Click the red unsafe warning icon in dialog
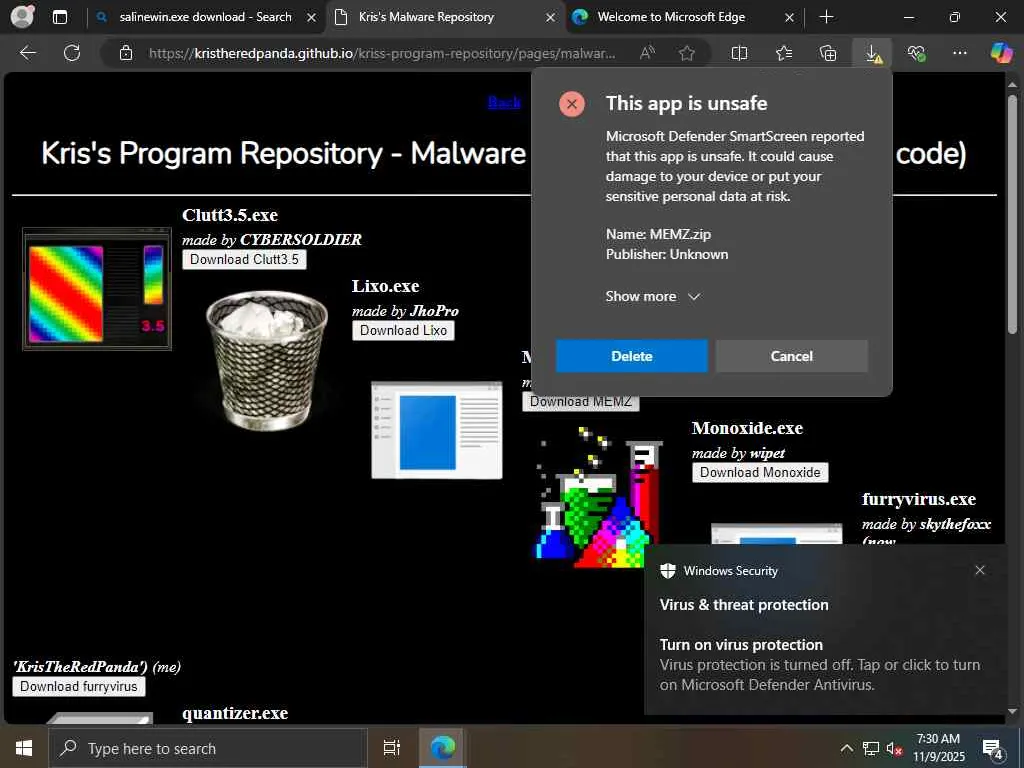This screenshot has width=1024, height=768. click(x=571, y=104)
